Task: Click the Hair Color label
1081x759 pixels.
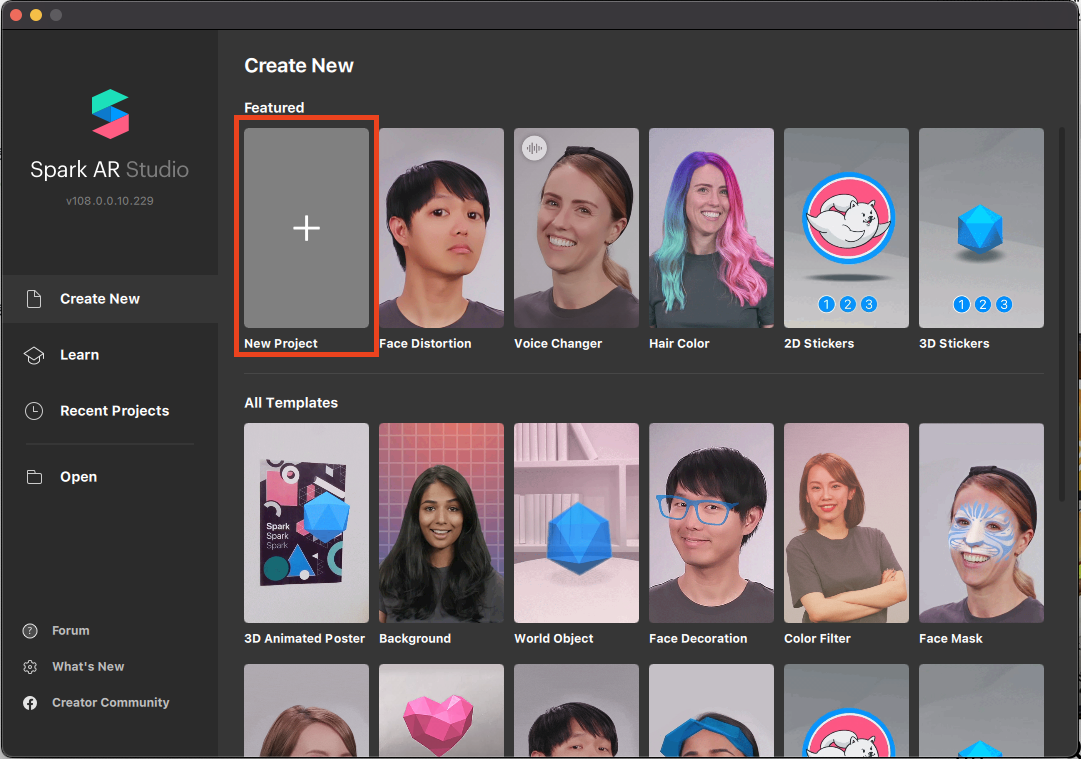Action: coord(679,343)
